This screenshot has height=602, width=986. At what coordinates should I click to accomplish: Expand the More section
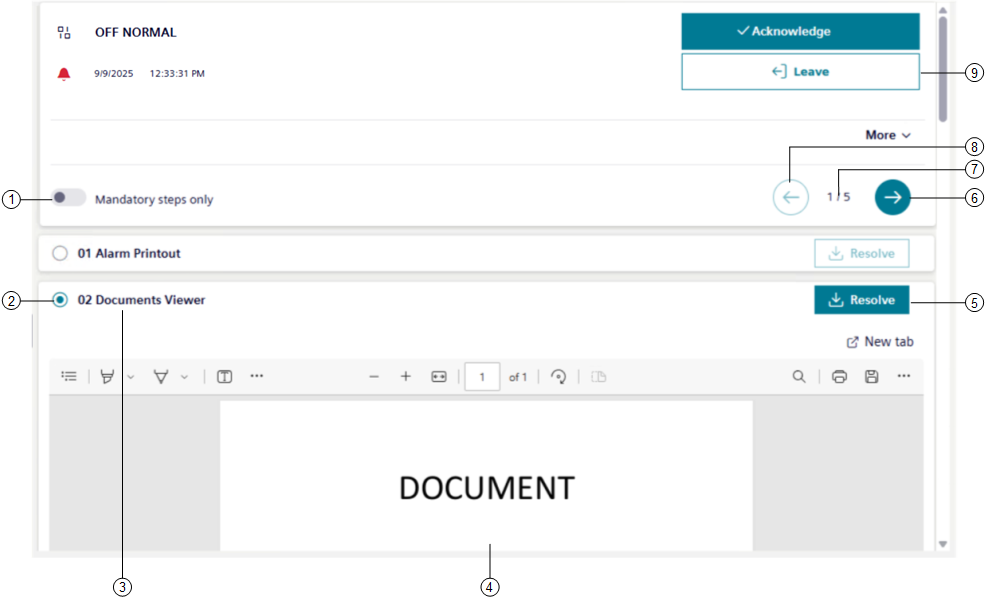pyautogui.click(x=888, y=135)
